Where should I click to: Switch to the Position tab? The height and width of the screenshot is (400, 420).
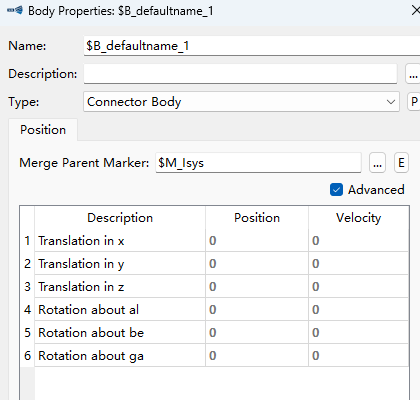(43, 130)
